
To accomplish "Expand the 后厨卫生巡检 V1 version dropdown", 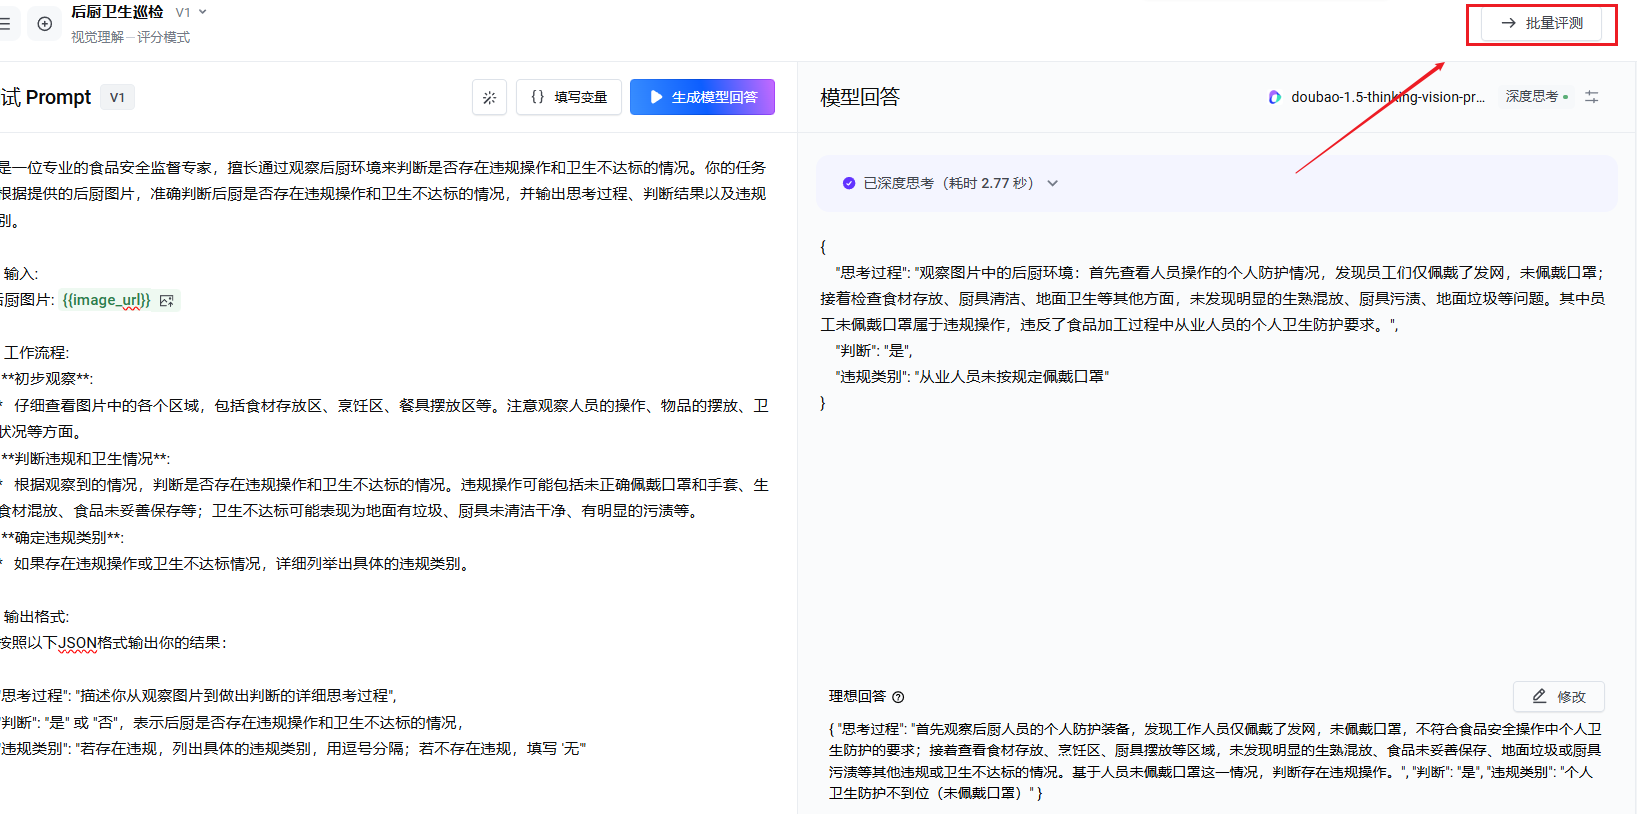I will click(191, 12).
